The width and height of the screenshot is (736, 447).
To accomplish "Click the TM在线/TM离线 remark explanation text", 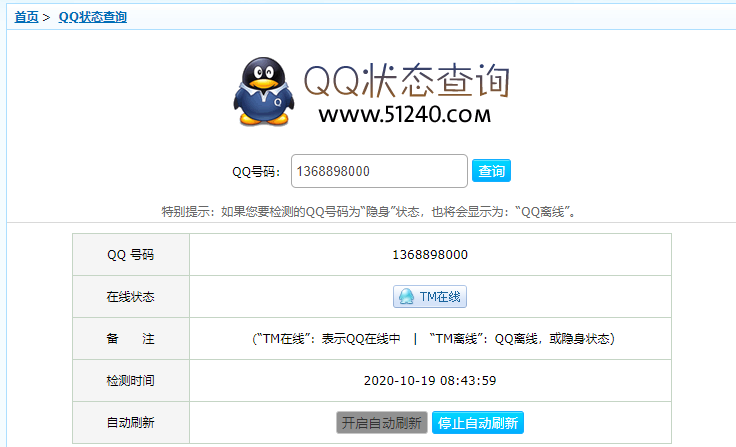I will point(434,339).
